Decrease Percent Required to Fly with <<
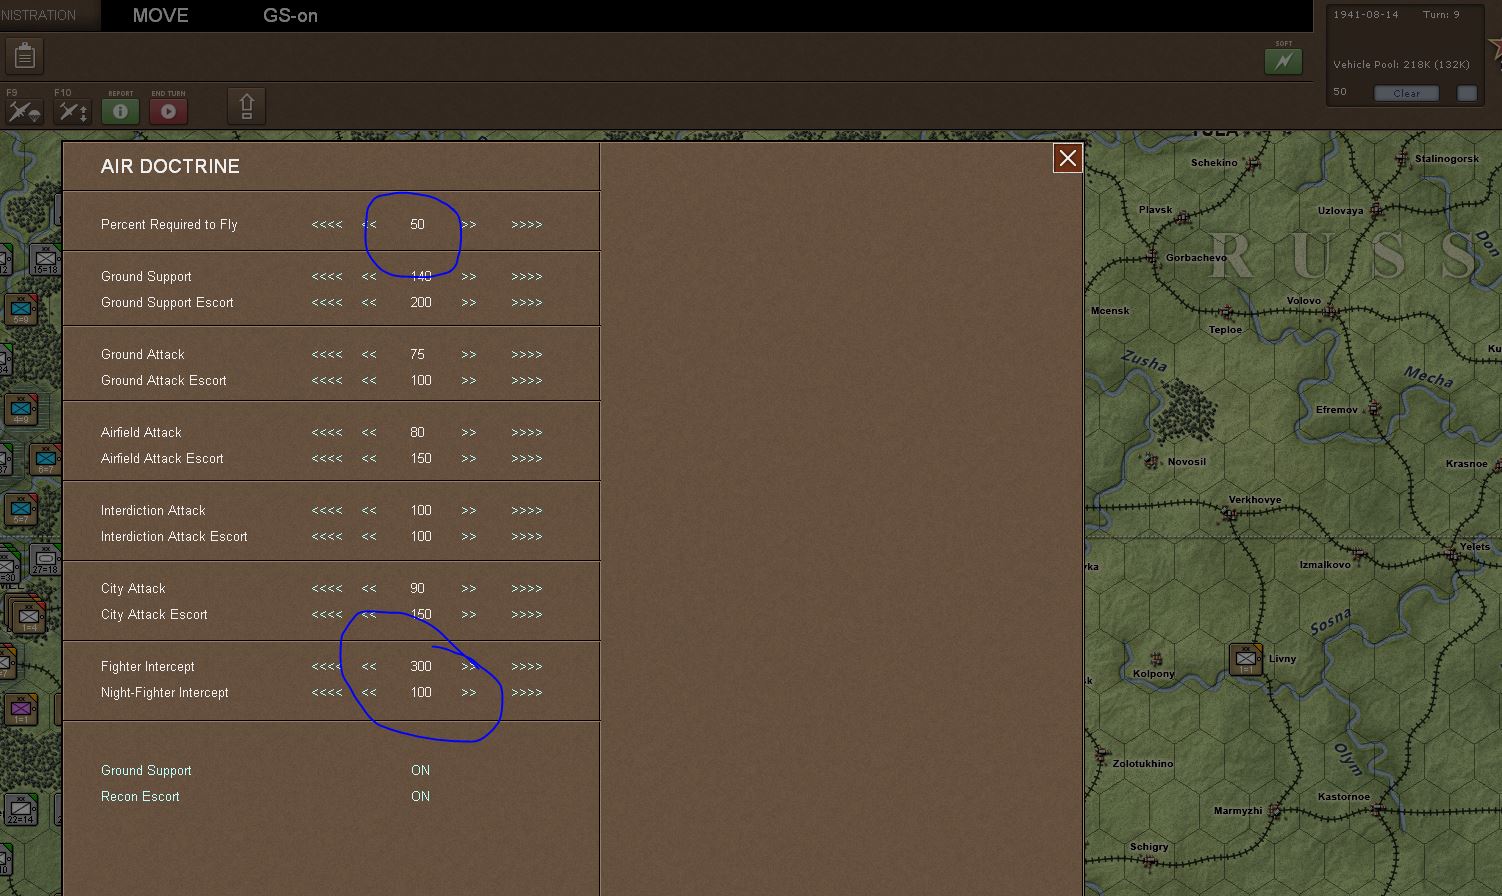1502x896 pixels. (369, 224)
